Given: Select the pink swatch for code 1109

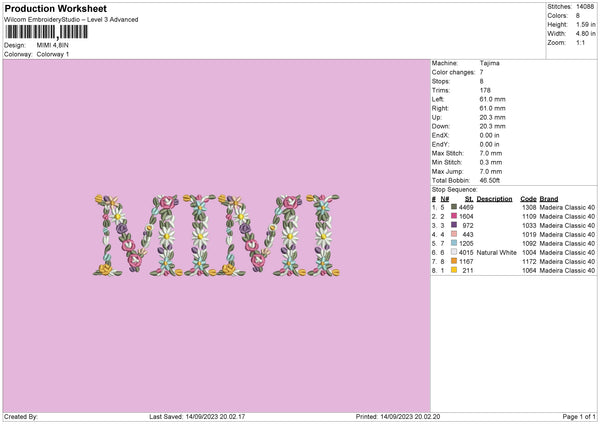Looking at the screenshot, I should (454, 216).
